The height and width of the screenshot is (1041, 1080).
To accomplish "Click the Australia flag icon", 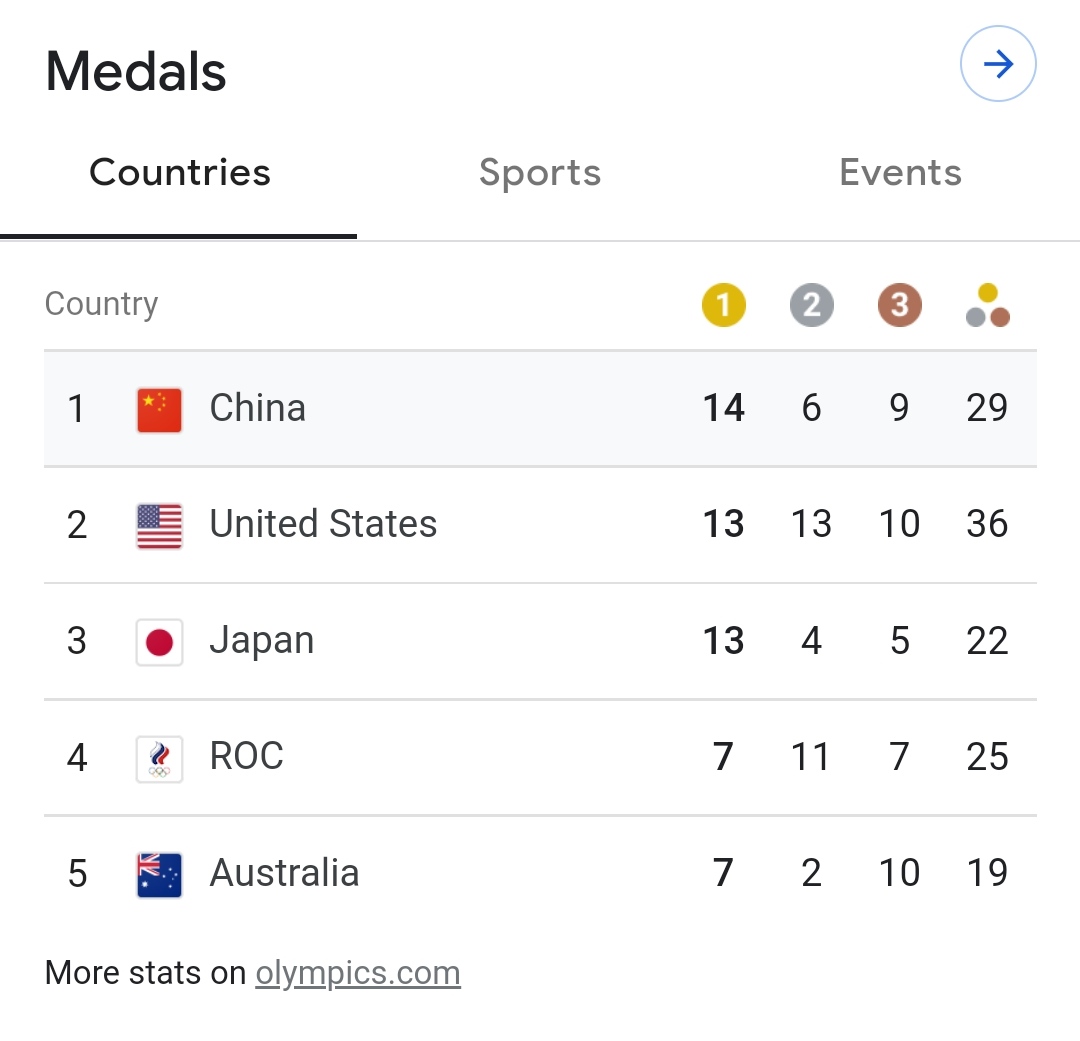I will click(x=159, y=874).
